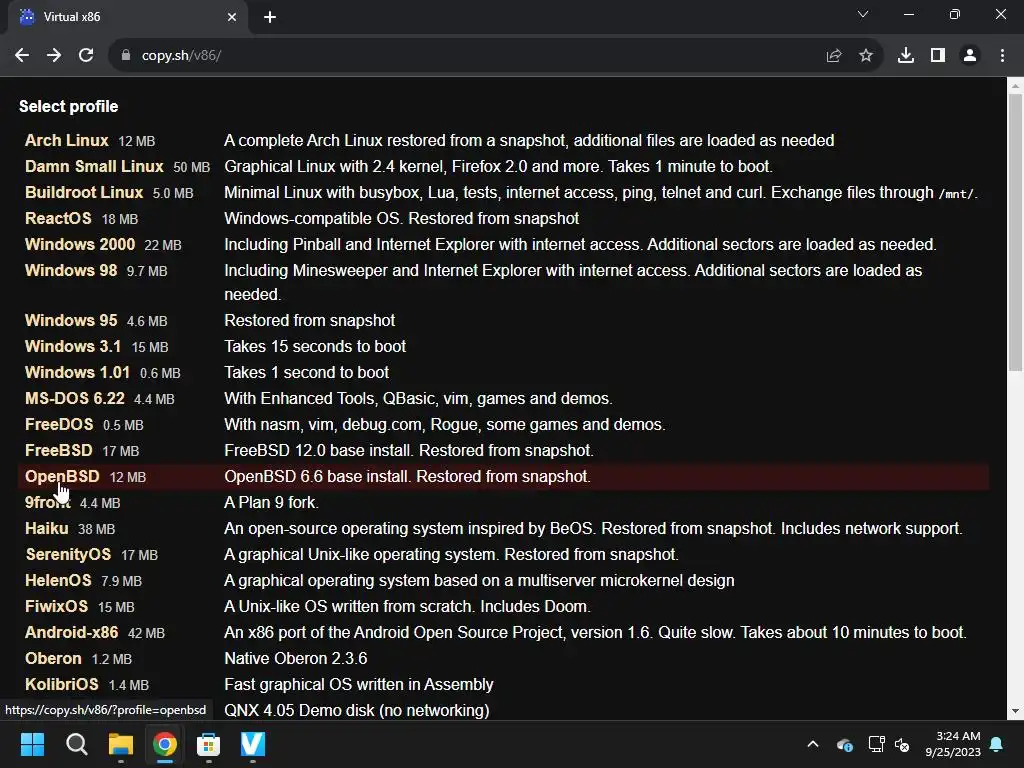The height and width of the screenshot is (768, 1024).
Task: Click the address bar URL
Action: pyautogui.click(x=181, y=56)
